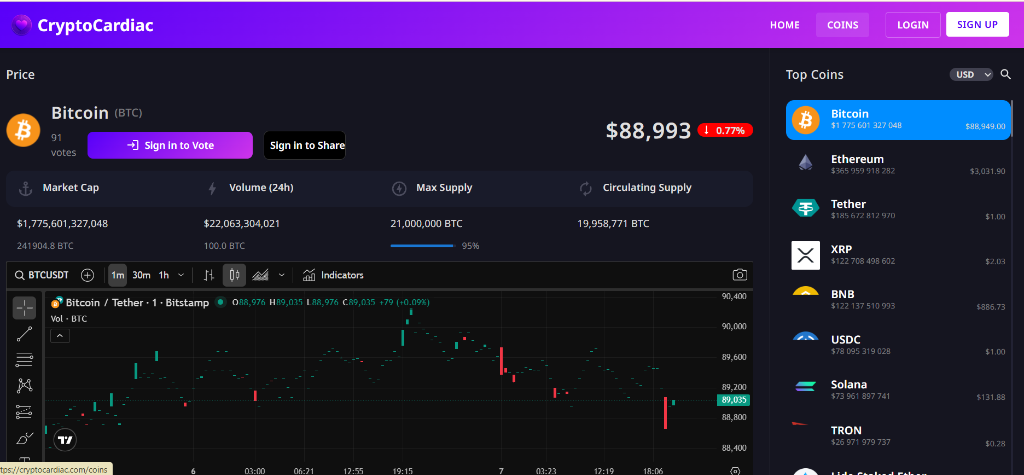Select Bitcoin row in Top Coins
The width and height of the screenshot is (1024, 475).
click(x=898, y=120)
